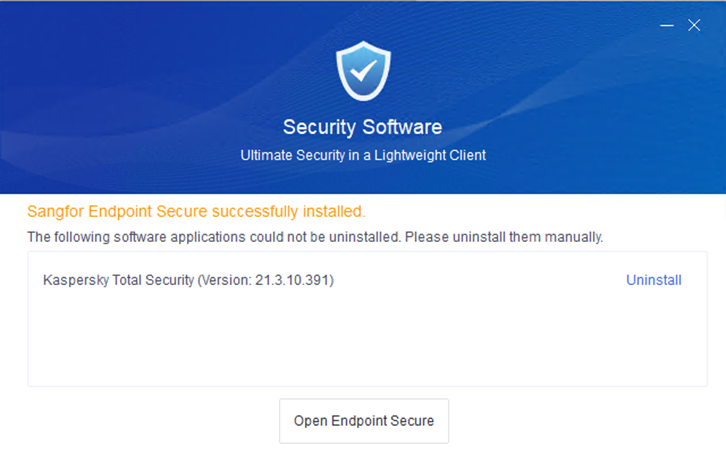The image size is (726, 454).
Task: Click white footer area beside Open Endpoint Secure
Action: coord(580,421)
